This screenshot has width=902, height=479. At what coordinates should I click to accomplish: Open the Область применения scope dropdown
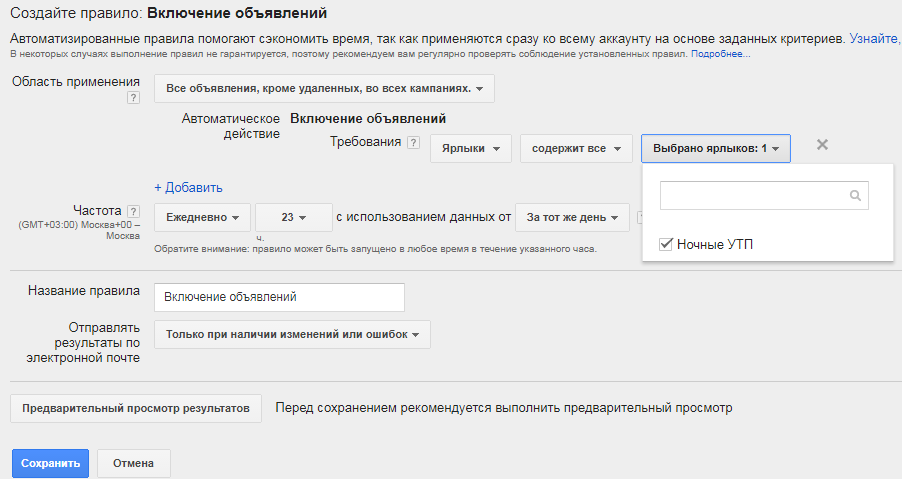(324, 89)
